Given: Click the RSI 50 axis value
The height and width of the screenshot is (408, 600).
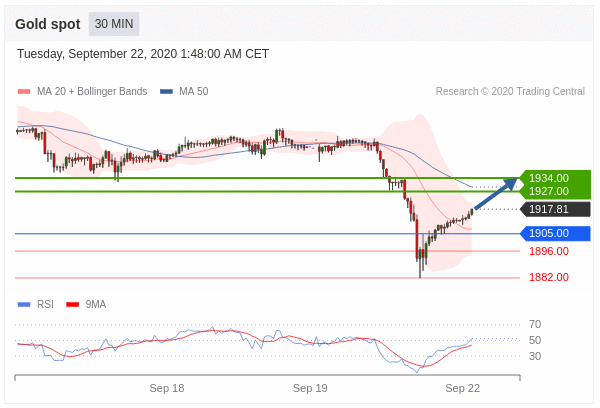Looking at the screenshot, I should point(535,340).
